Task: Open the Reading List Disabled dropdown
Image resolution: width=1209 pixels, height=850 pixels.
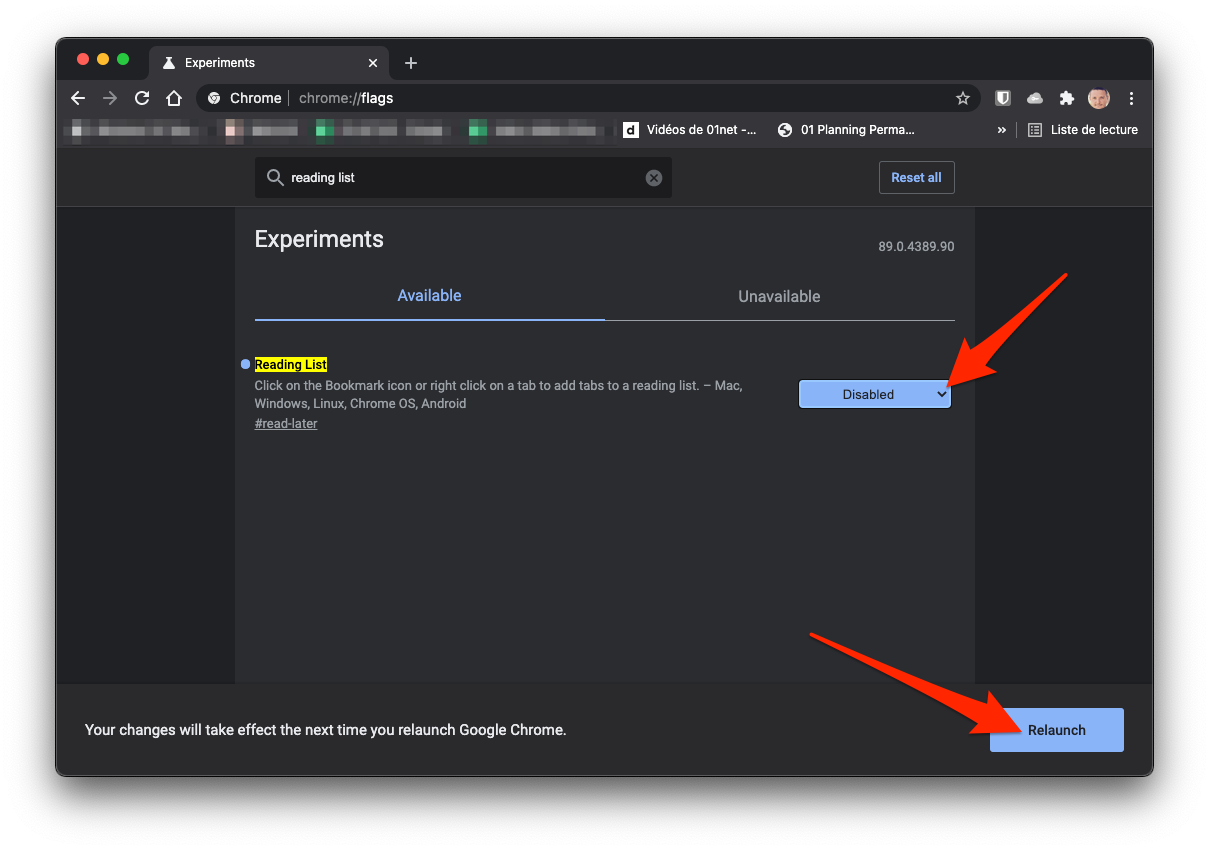Action: coord(875,394)
